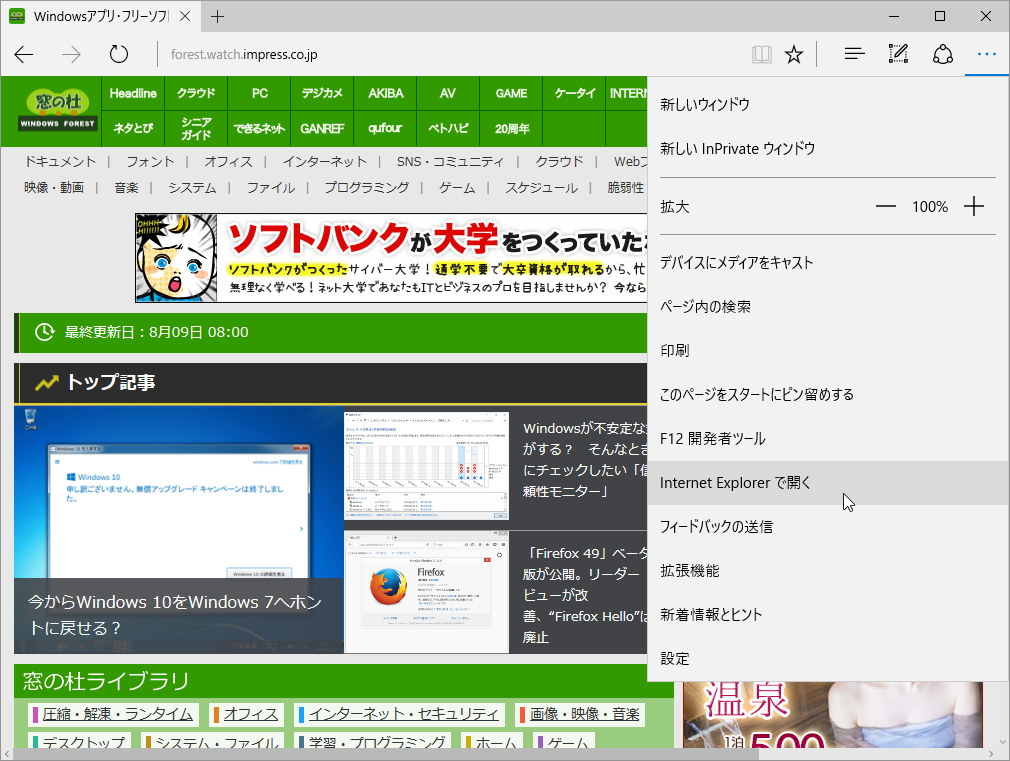
Task: Add this page to favorites
Action: click(x=794, y=54)
